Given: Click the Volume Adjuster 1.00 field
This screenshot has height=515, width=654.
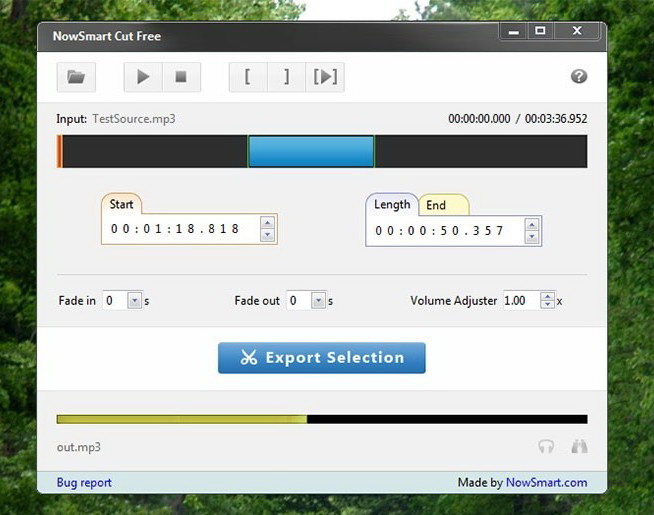Looking at the screenshot, I should pyautogui.click(x=521, y=301).
